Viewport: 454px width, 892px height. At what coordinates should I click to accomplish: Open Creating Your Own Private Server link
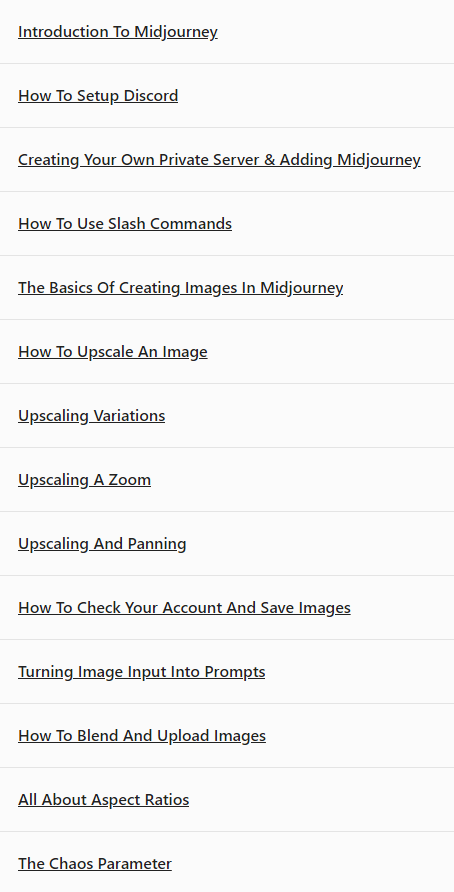coord(219,160)
